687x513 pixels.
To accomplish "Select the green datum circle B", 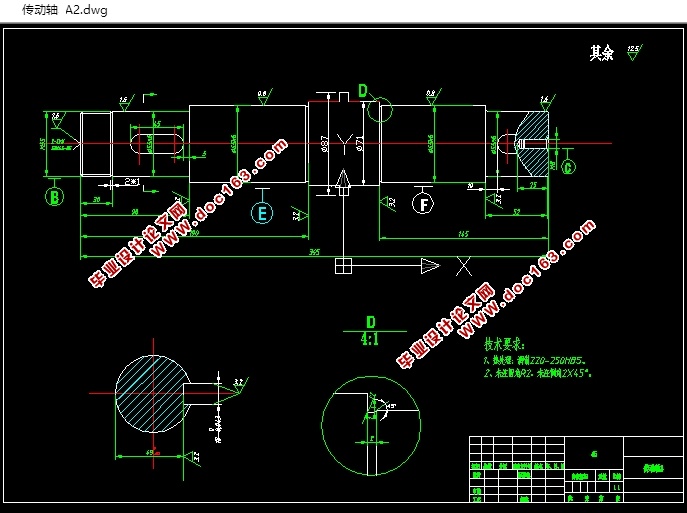I will (x=54, y=197).
